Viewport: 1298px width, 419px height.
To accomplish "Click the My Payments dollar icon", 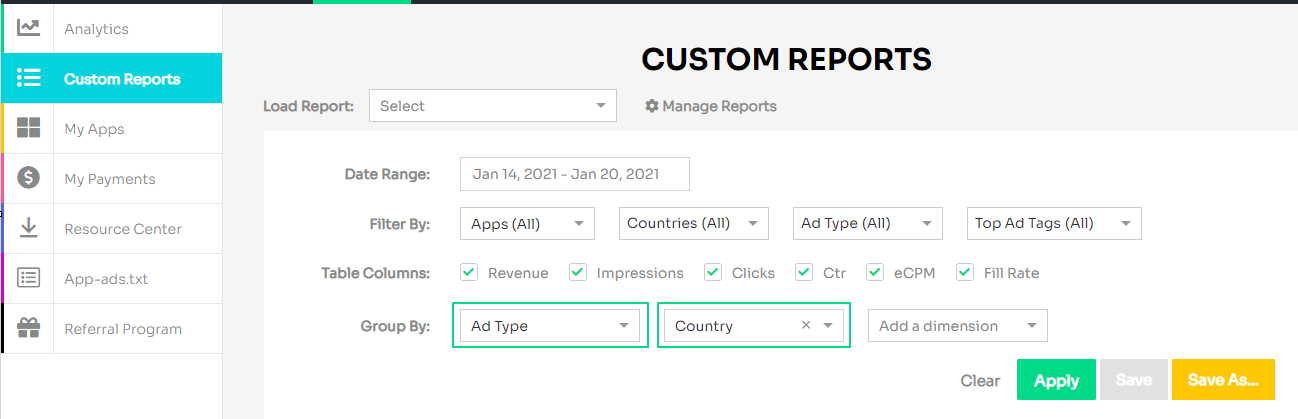I will 29,178.
